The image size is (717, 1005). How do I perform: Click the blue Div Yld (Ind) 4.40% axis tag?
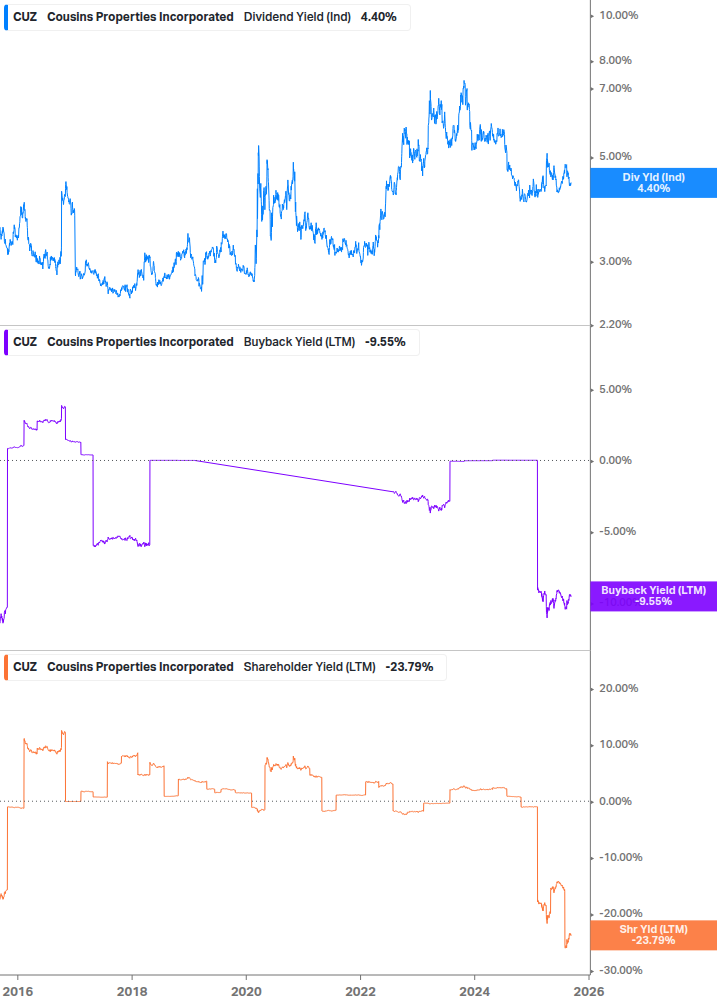click(x=654, y=183)
